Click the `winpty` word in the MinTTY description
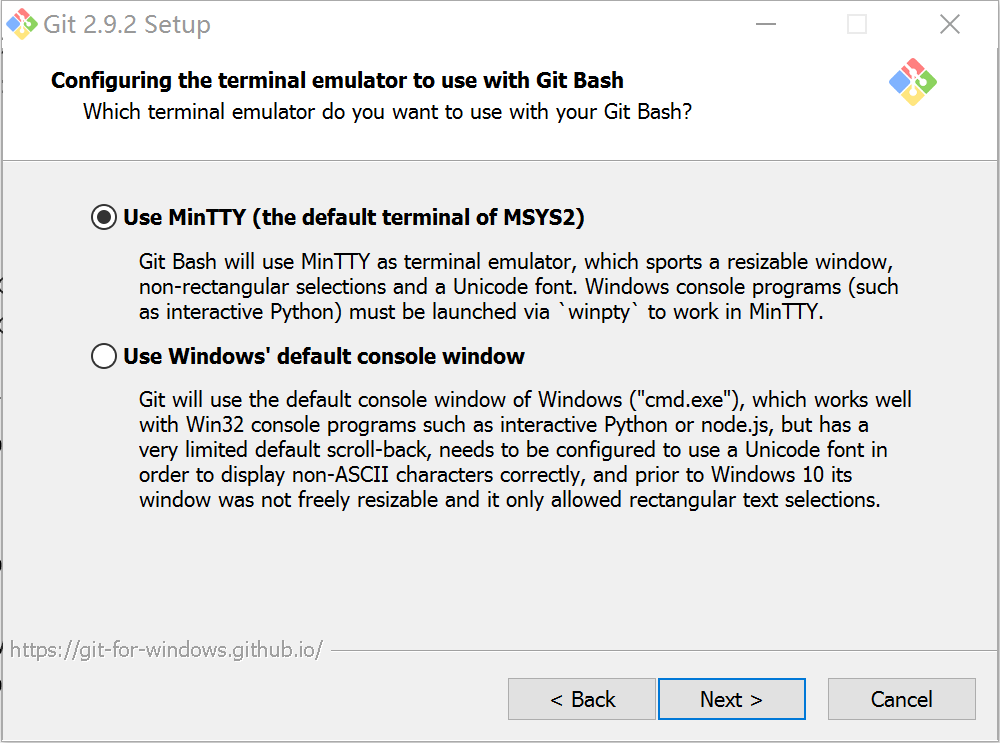1000x743 pixels. point(598,312)
